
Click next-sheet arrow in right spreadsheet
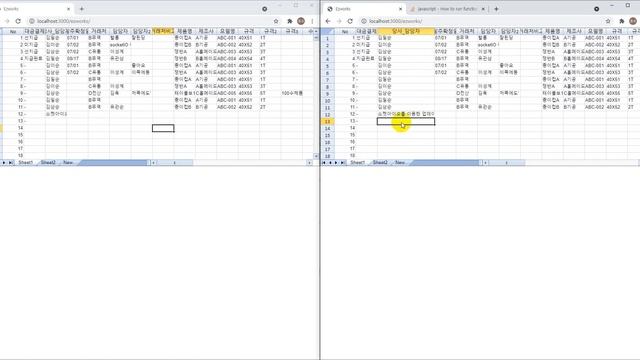pyautogui.click(x=336, y=162)
